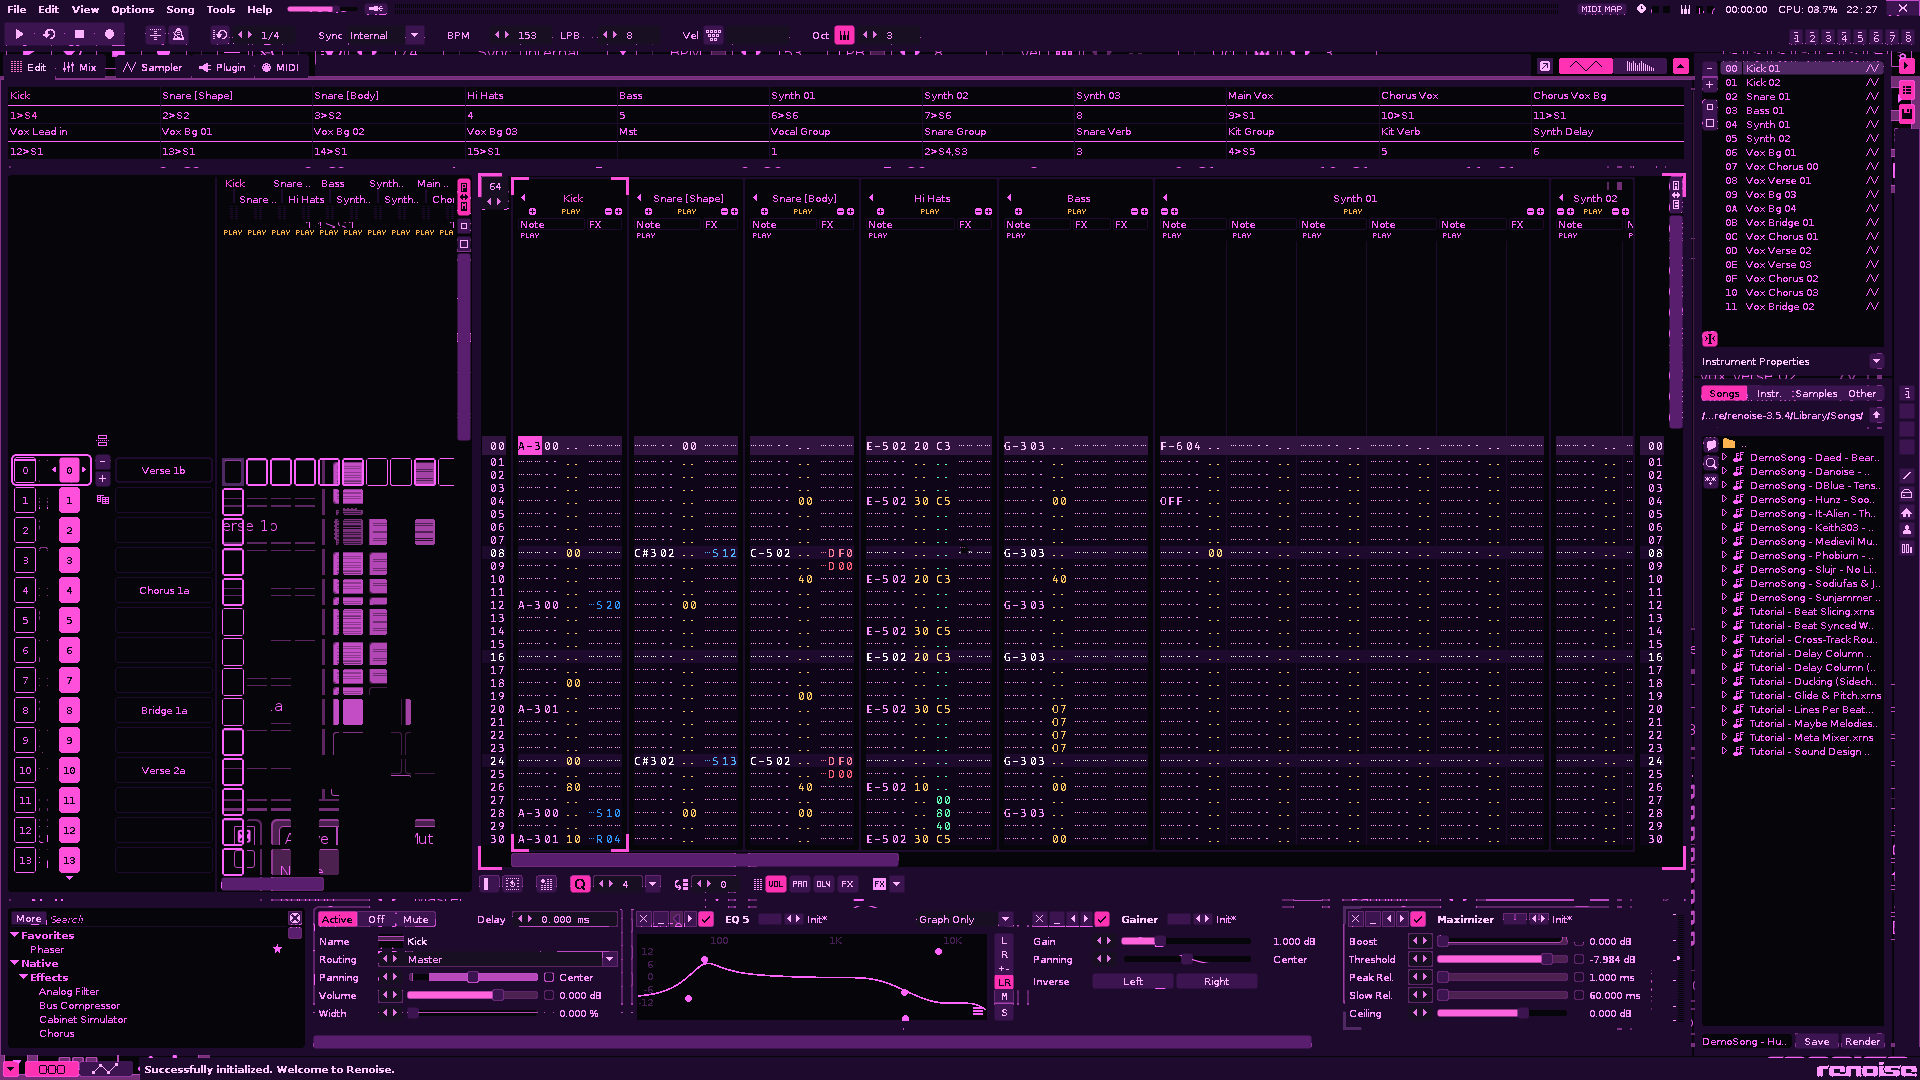
Task: Click the Save button in disk browser
Action: [1816, 1042]
